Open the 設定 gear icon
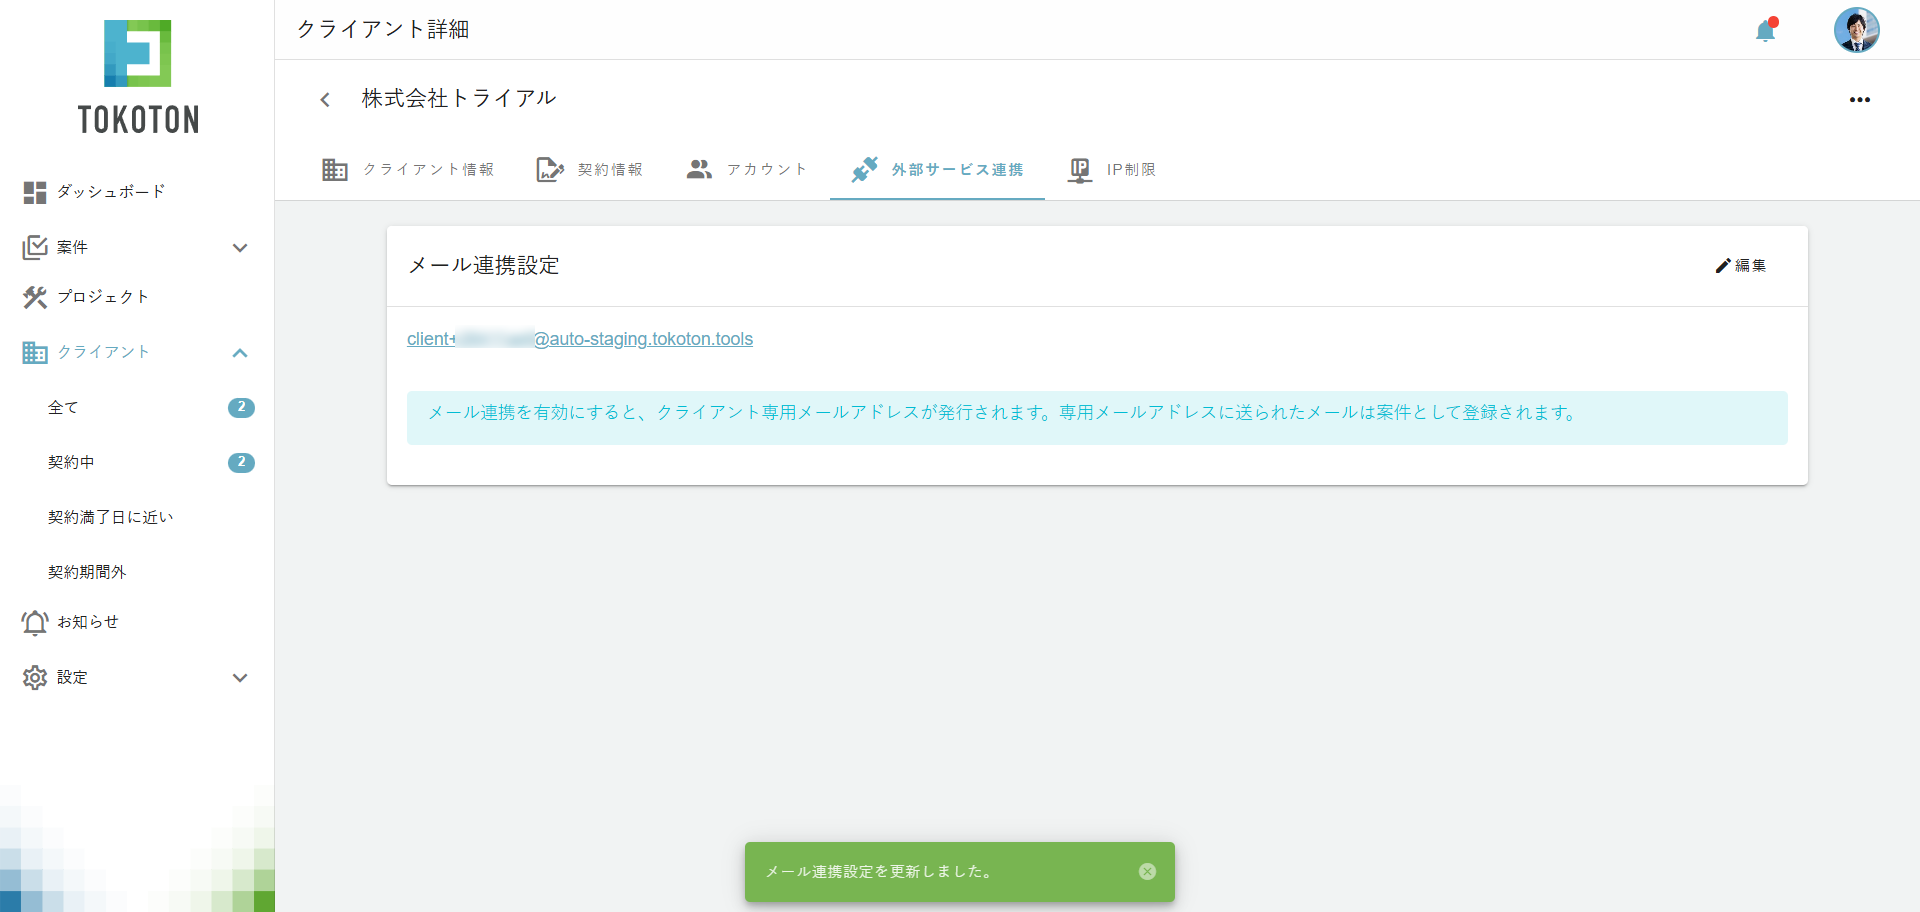 (x=35, y=677)
